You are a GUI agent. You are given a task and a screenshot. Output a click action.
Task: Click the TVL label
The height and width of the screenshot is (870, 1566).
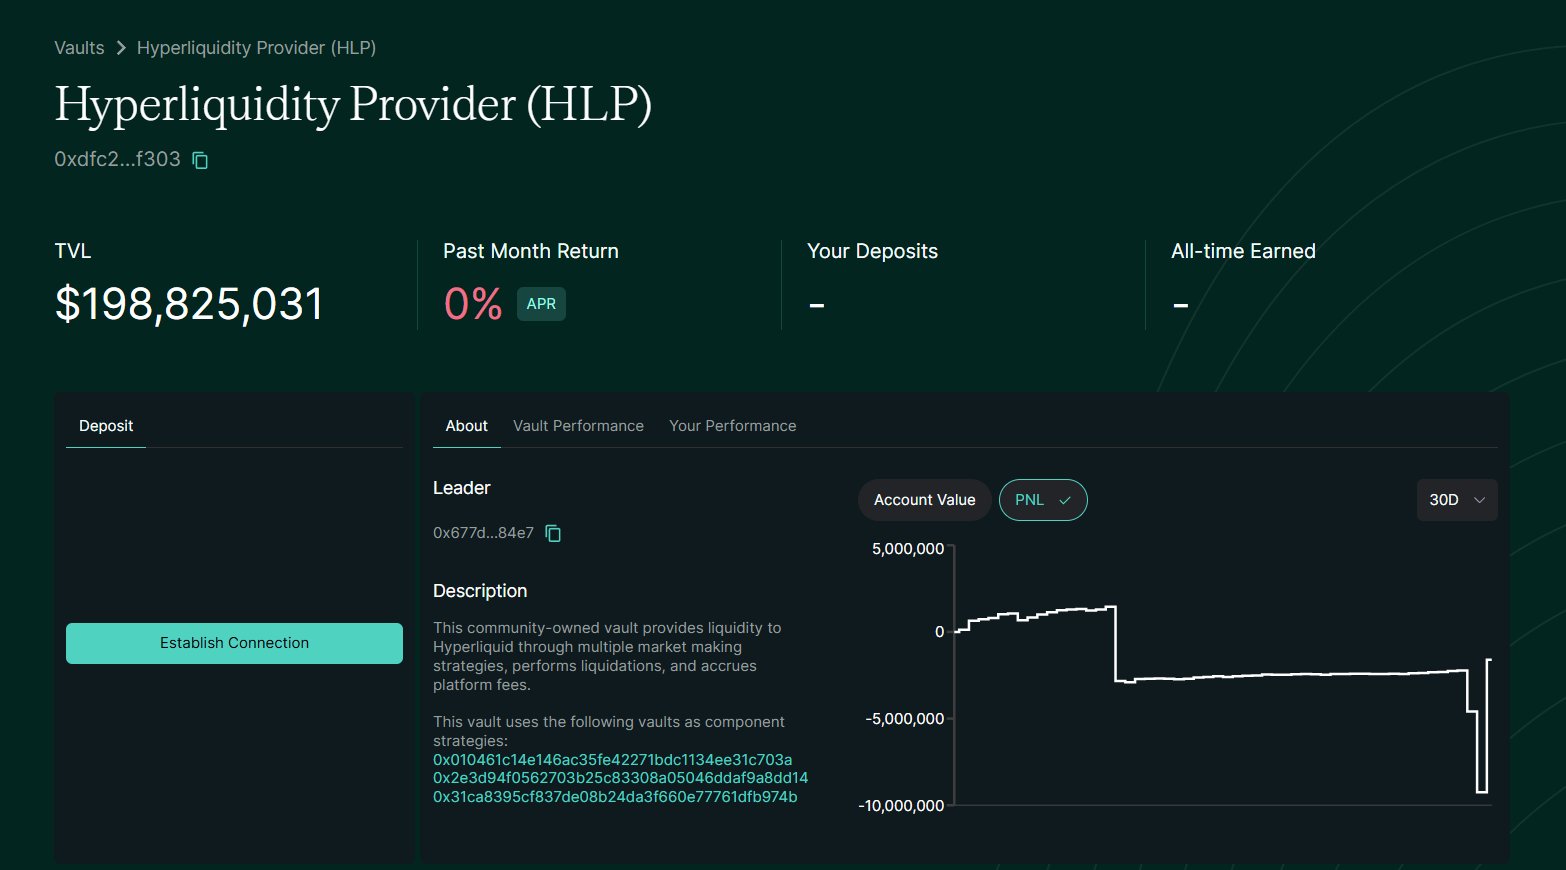pyautogui.click(x=72, y=251)
